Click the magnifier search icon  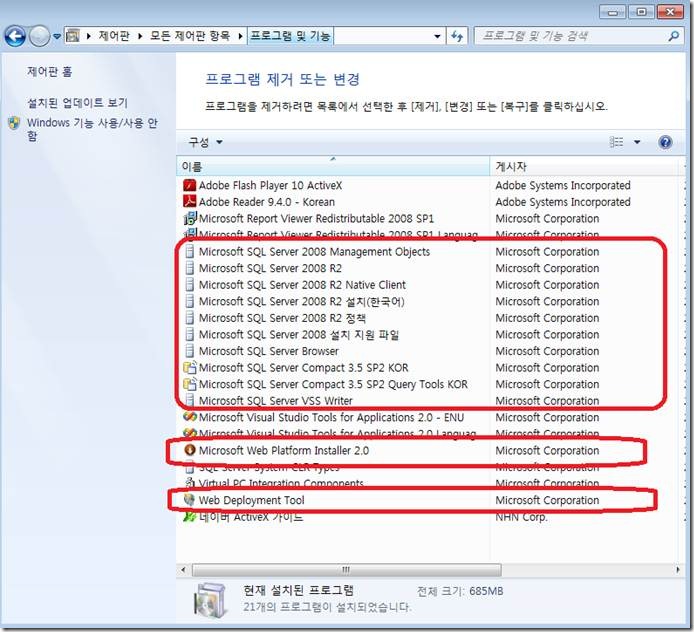click(x=673, y=36)
